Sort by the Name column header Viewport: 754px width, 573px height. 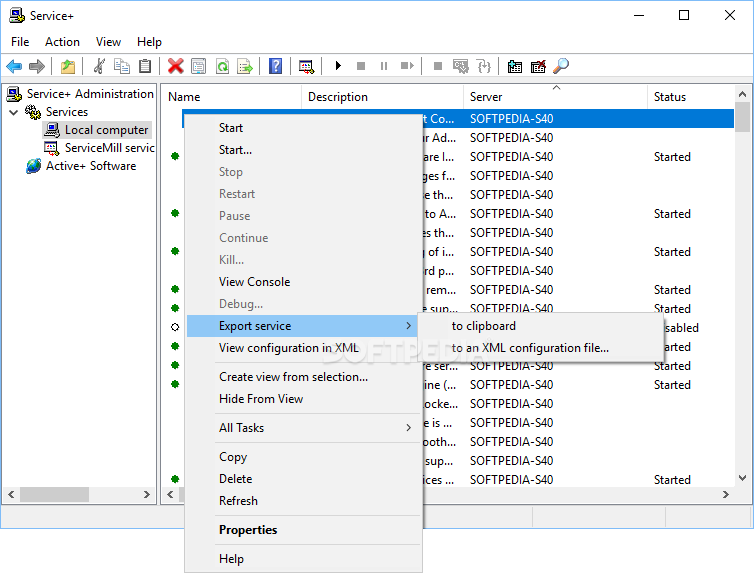pos(231,97)
